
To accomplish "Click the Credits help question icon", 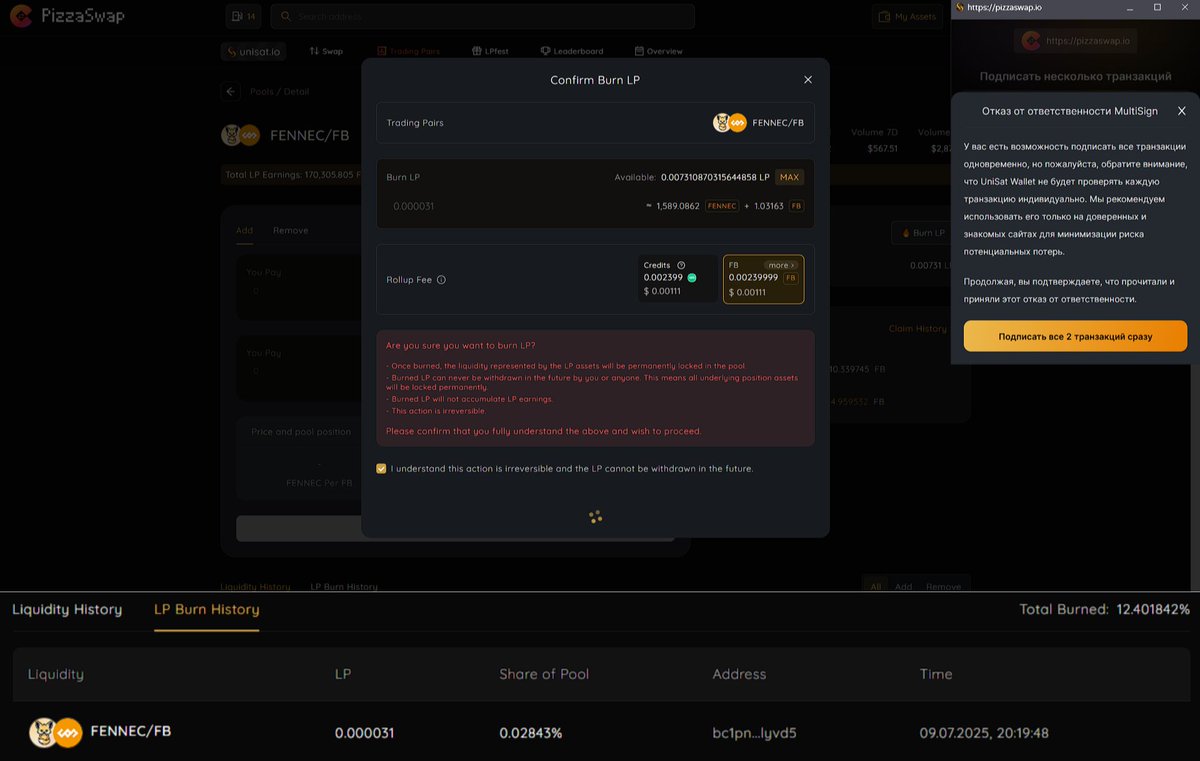I will [681, 265].
